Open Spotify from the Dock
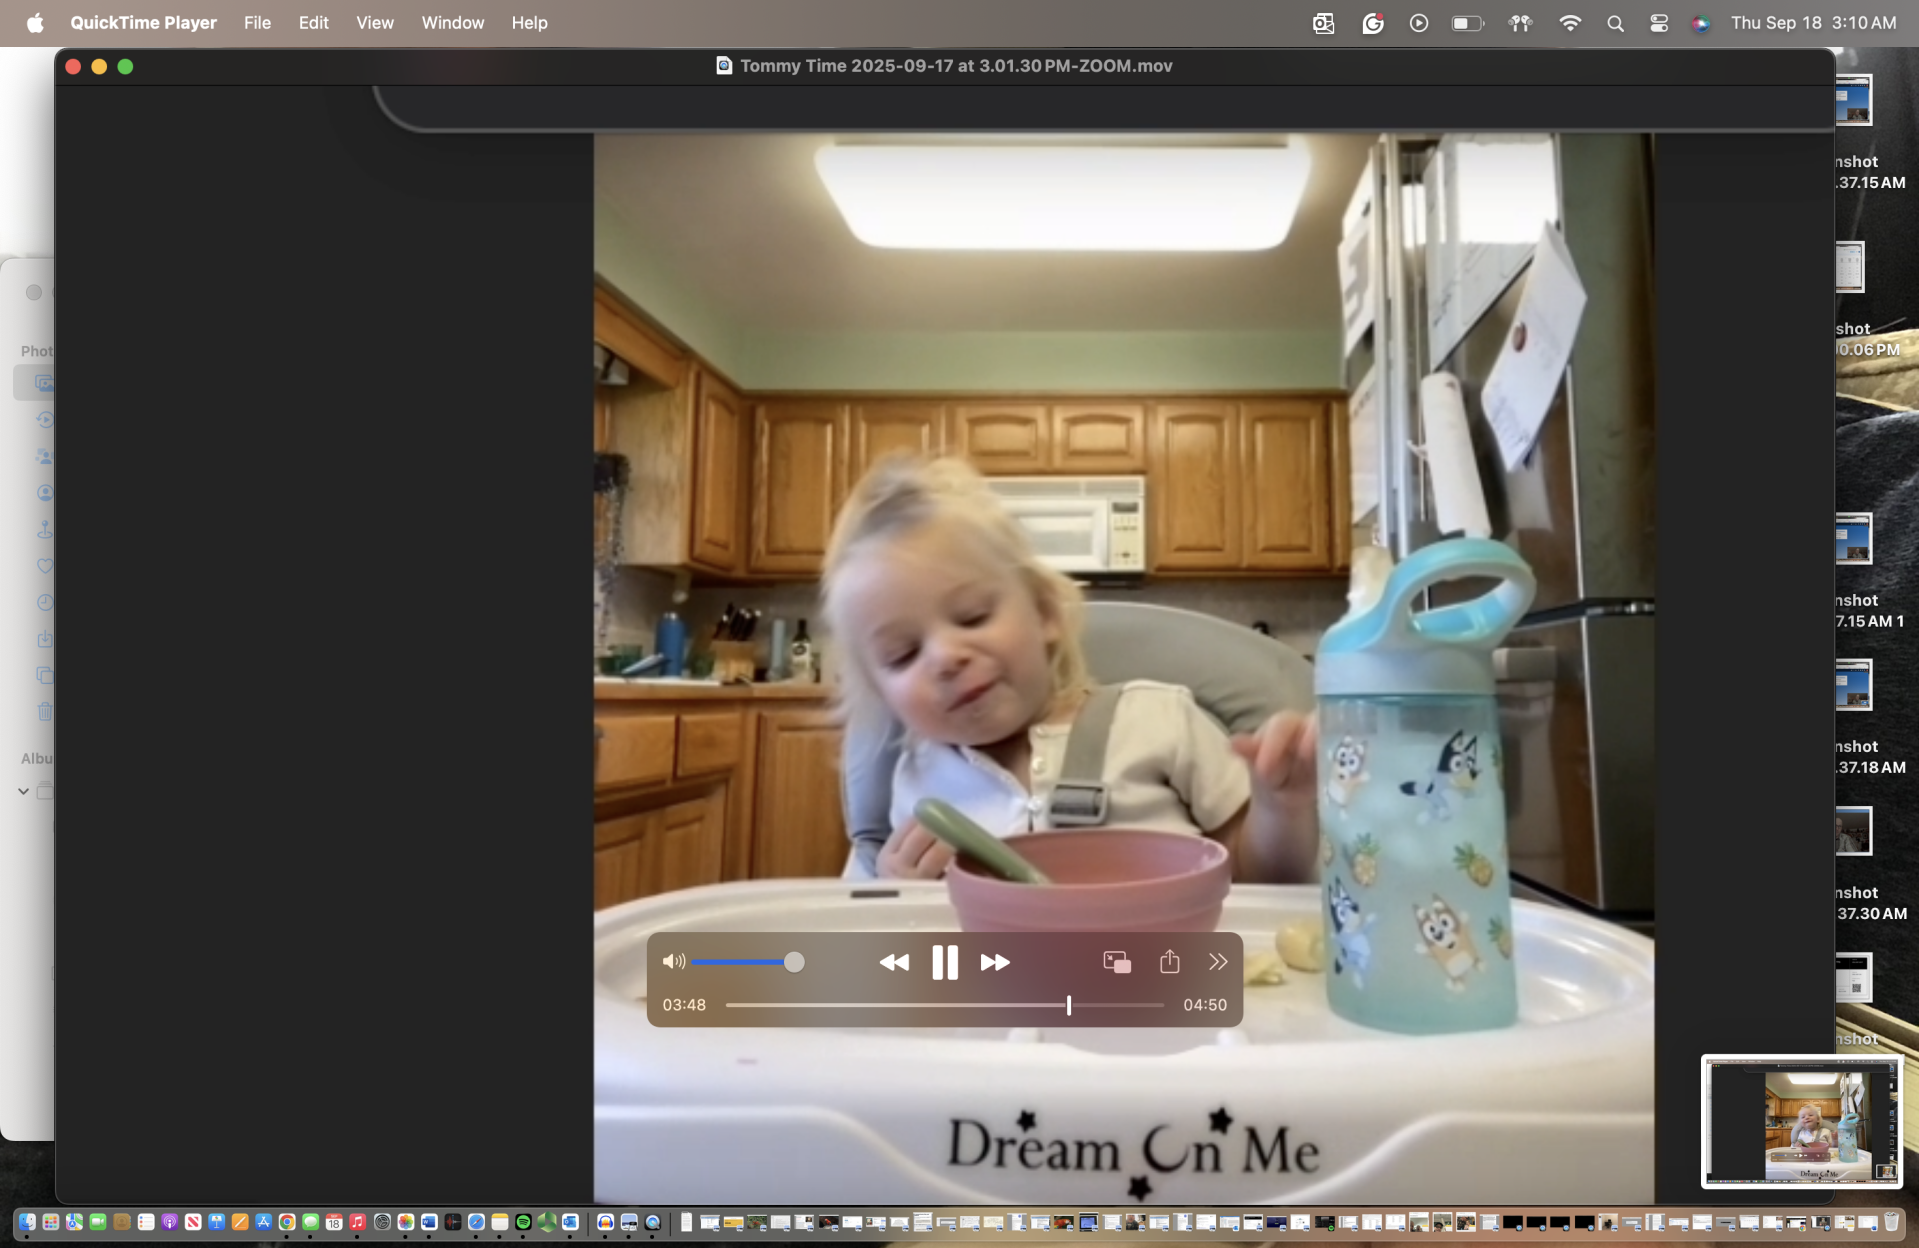Screen dimensions: 1919x1248 523,1222
